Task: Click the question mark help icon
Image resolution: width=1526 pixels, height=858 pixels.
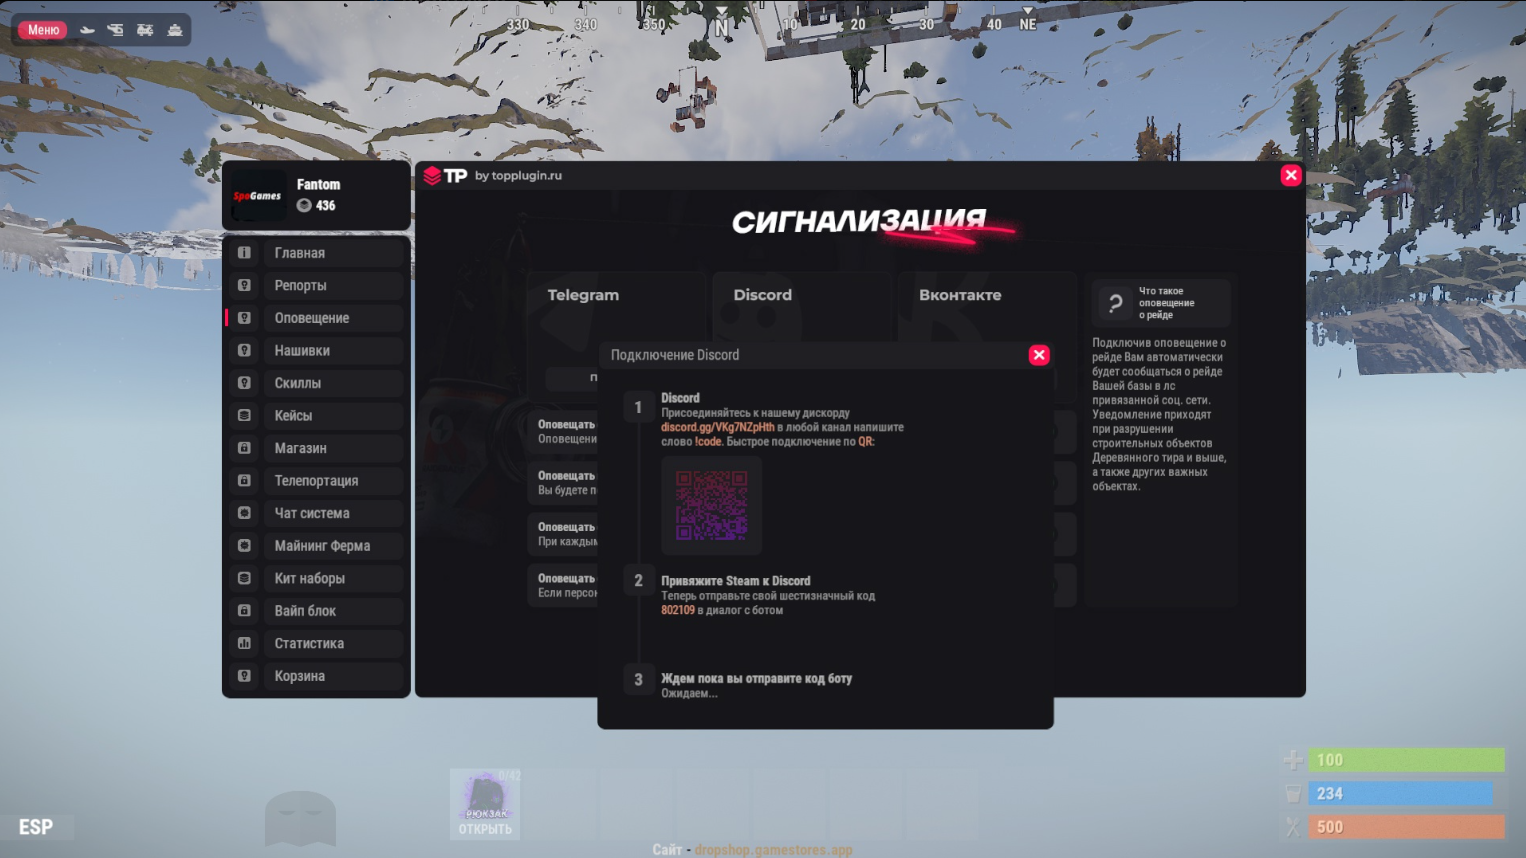Action: coord(1115,303)
